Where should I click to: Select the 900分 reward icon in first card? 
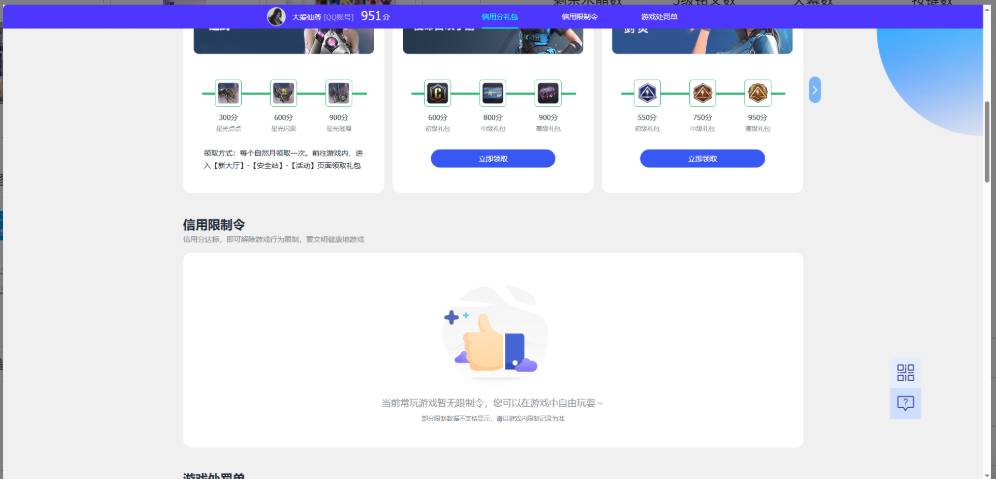pyautogui.click(x=339, y=93)
